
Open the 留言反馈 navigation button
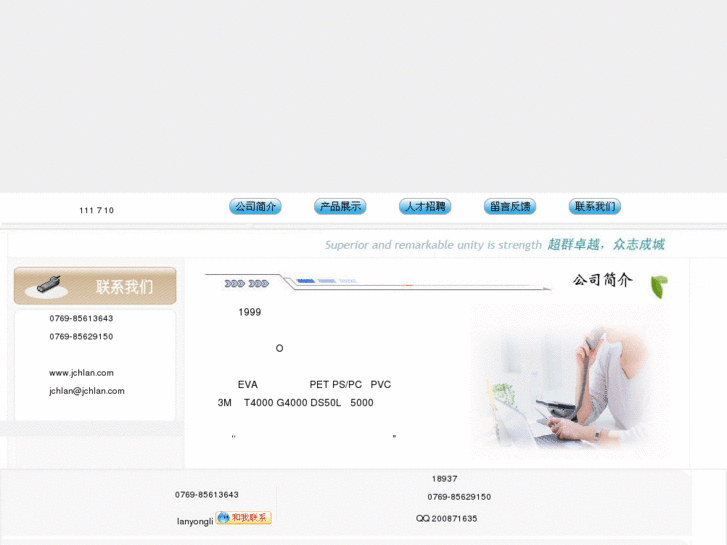click(x=510, y=206)
